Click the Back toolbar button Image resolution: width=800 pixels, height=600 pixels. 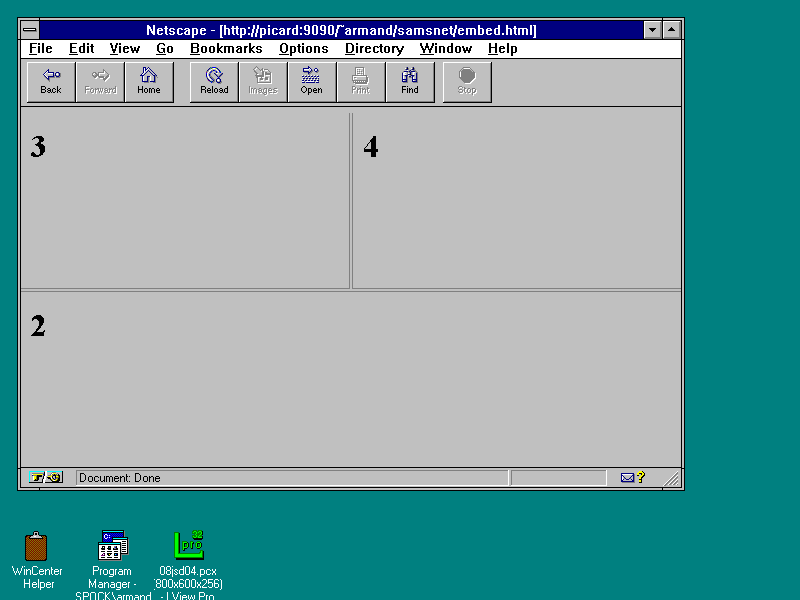point(51,81)
